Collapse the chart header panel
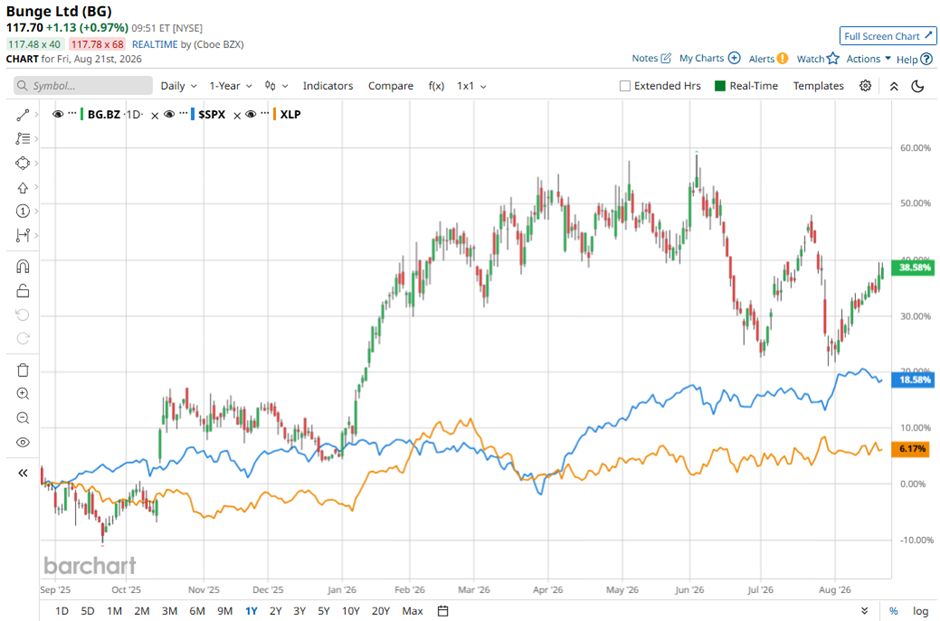Screen dimensions: 940x621 click(x=894, y=86)
